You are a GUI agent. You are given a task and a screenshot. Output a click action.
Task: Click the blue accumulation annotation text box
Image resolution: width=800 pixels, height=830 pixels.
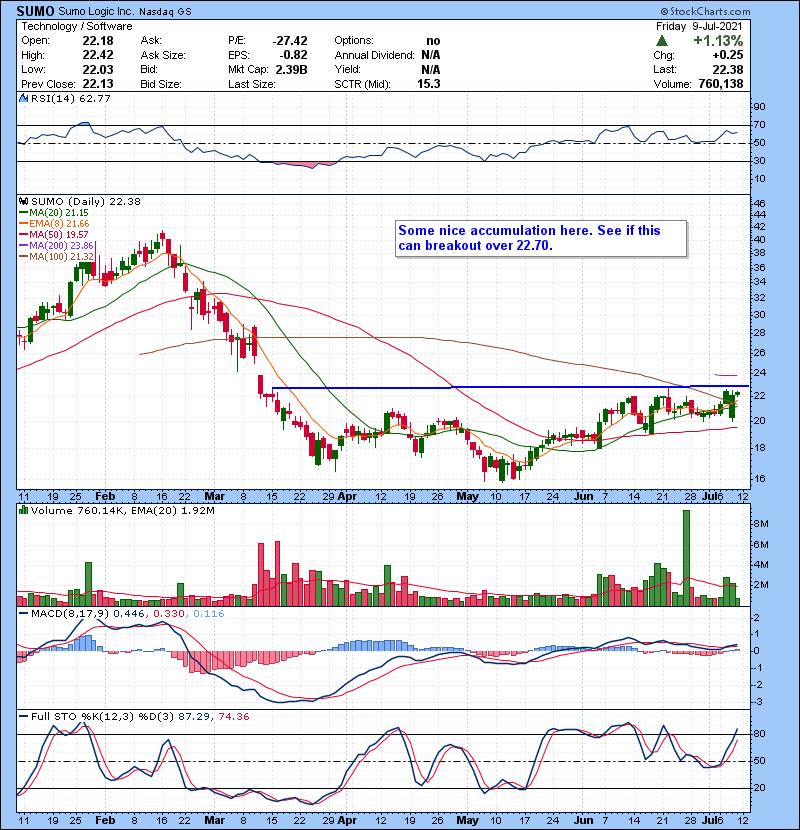(541, 238)
